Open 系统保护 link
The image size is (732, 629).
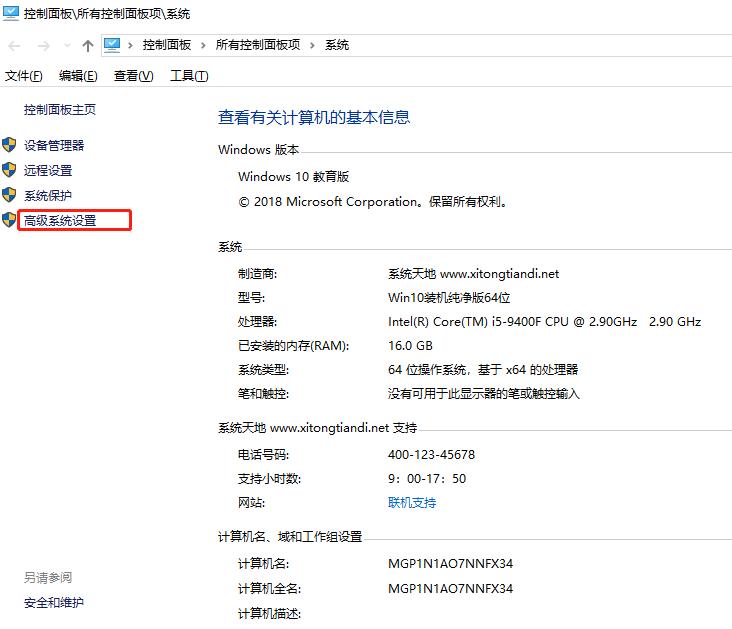click(48, 195)
